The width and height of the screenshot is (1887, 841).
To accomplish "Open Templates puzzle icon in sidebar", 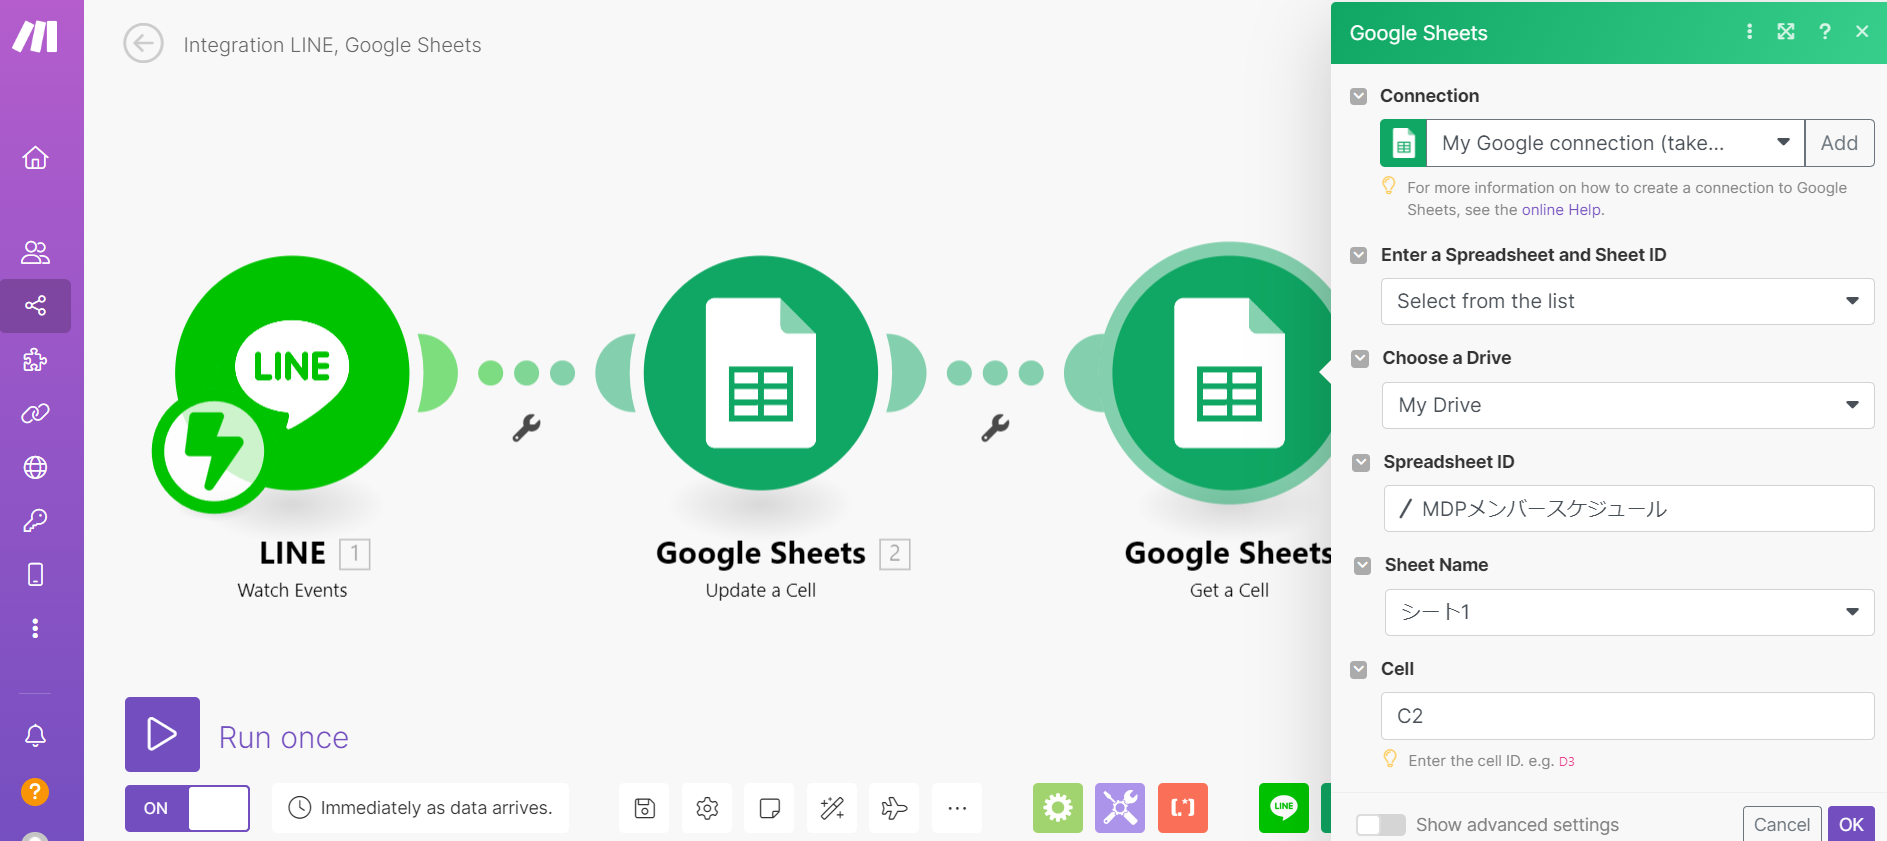I will [35, 359].
